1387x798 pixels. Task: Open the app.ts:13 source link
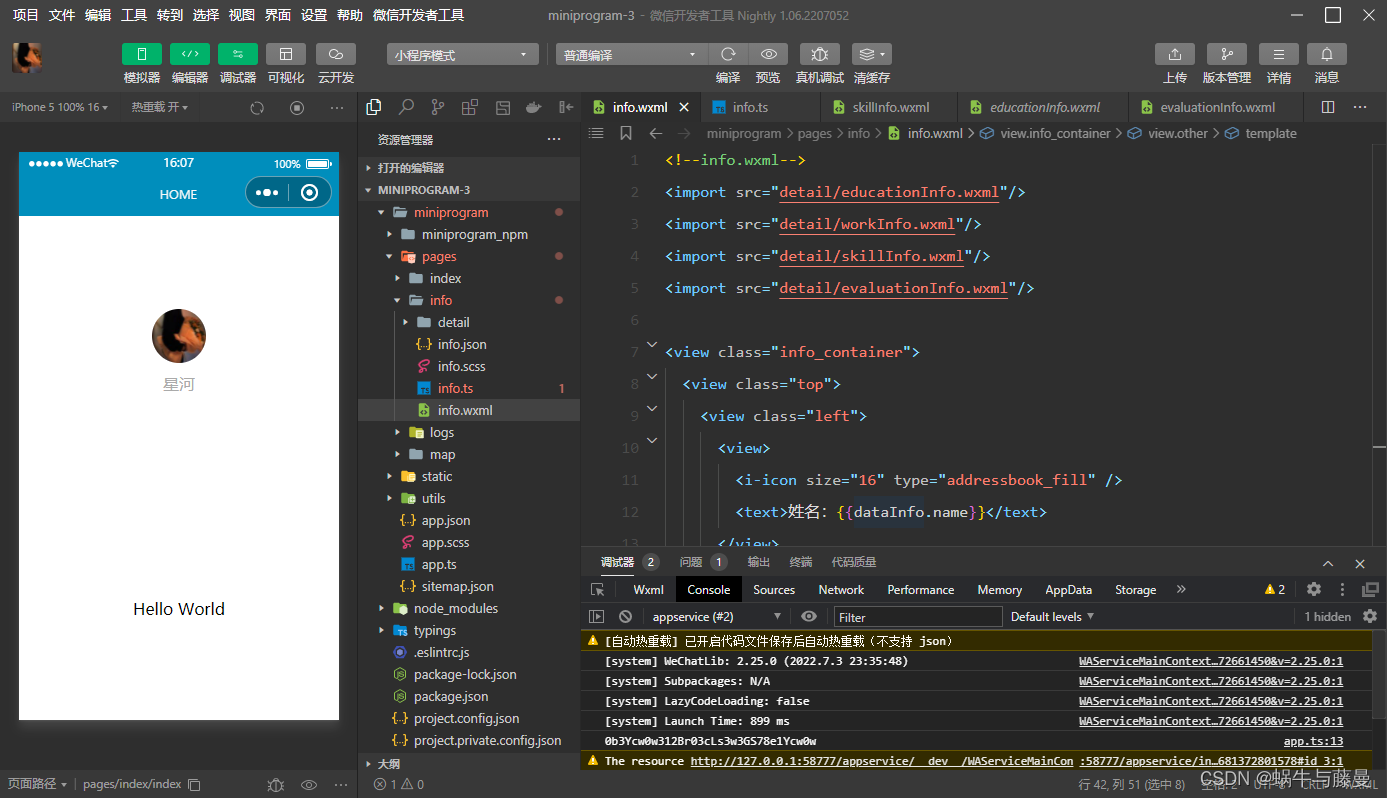(1313, 741)
